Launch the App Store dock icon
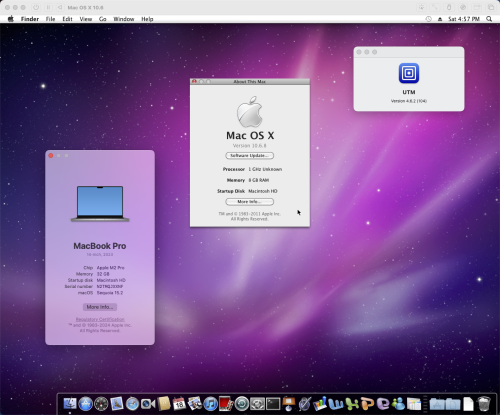This screenshot has width=500, height=415. [85, 404]
